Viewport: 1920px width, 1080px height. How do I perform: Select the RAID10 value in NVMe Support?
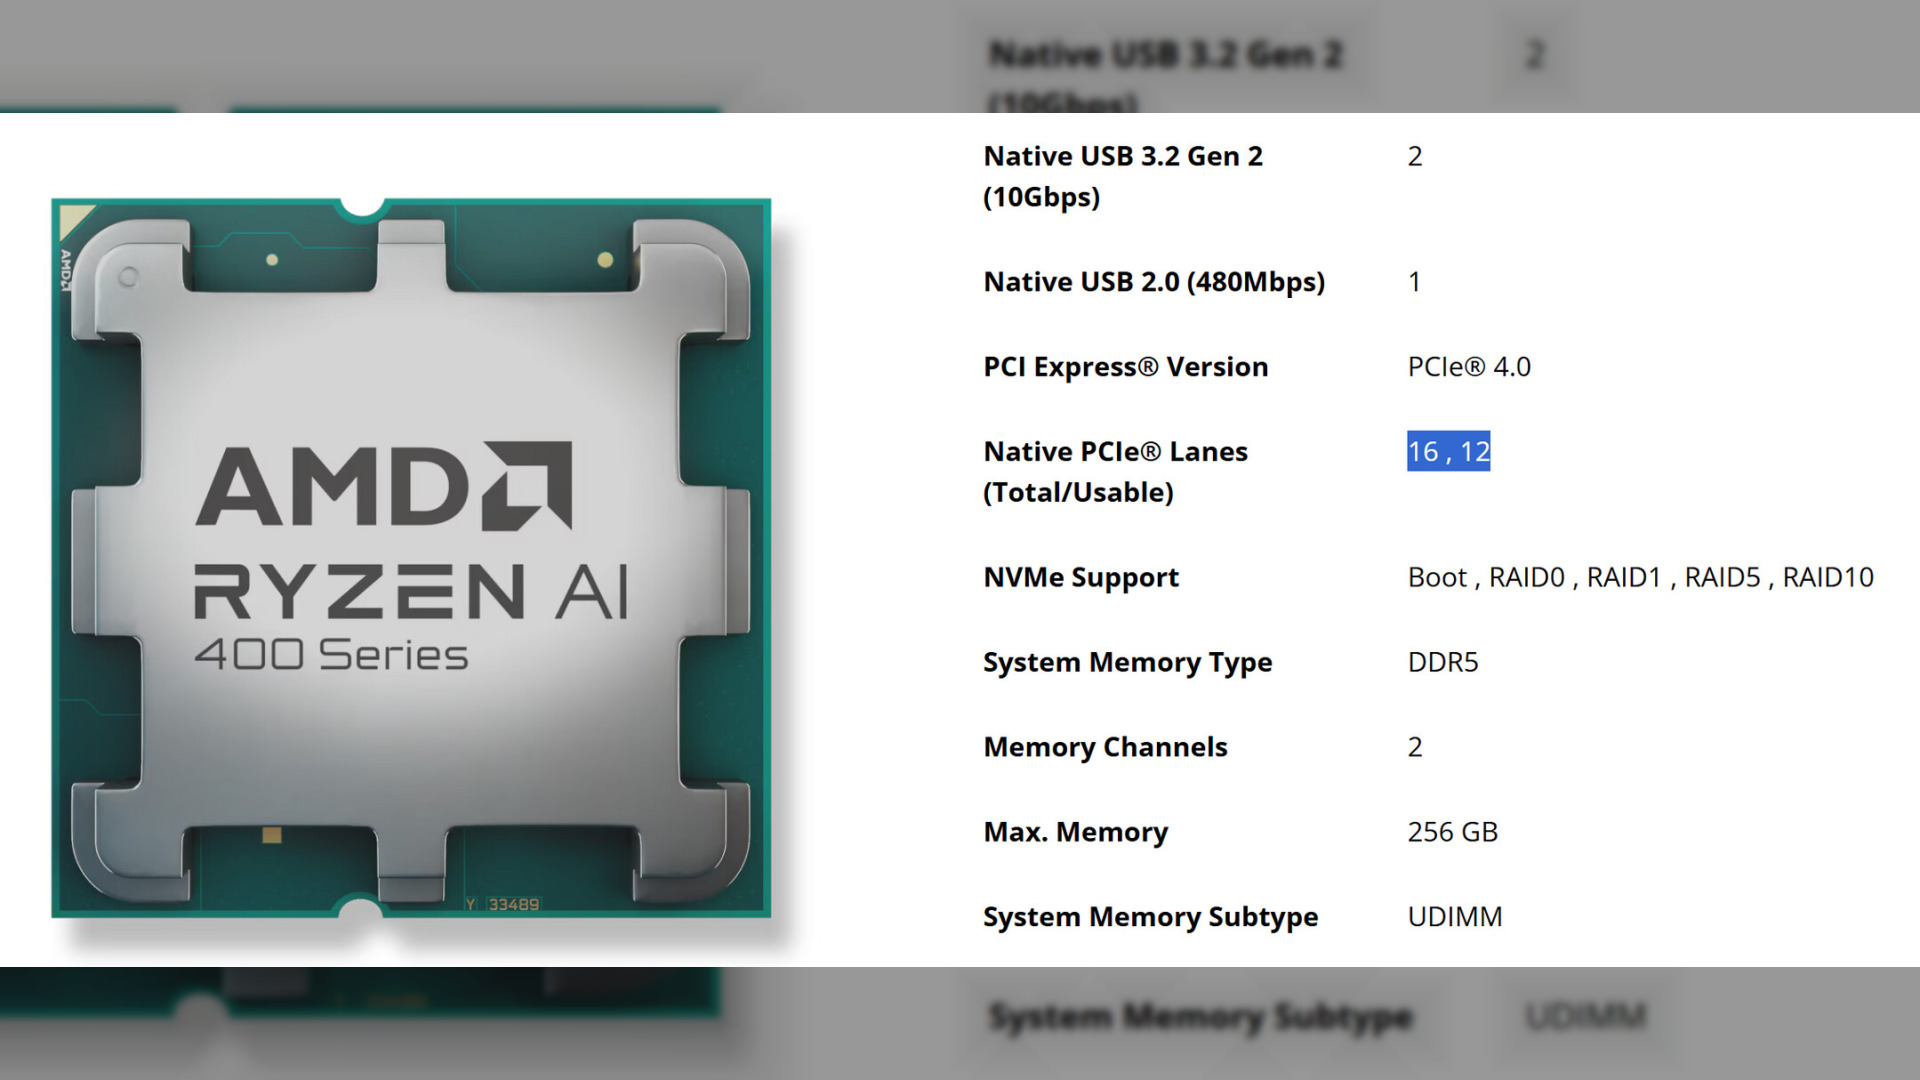(1830, 576)
